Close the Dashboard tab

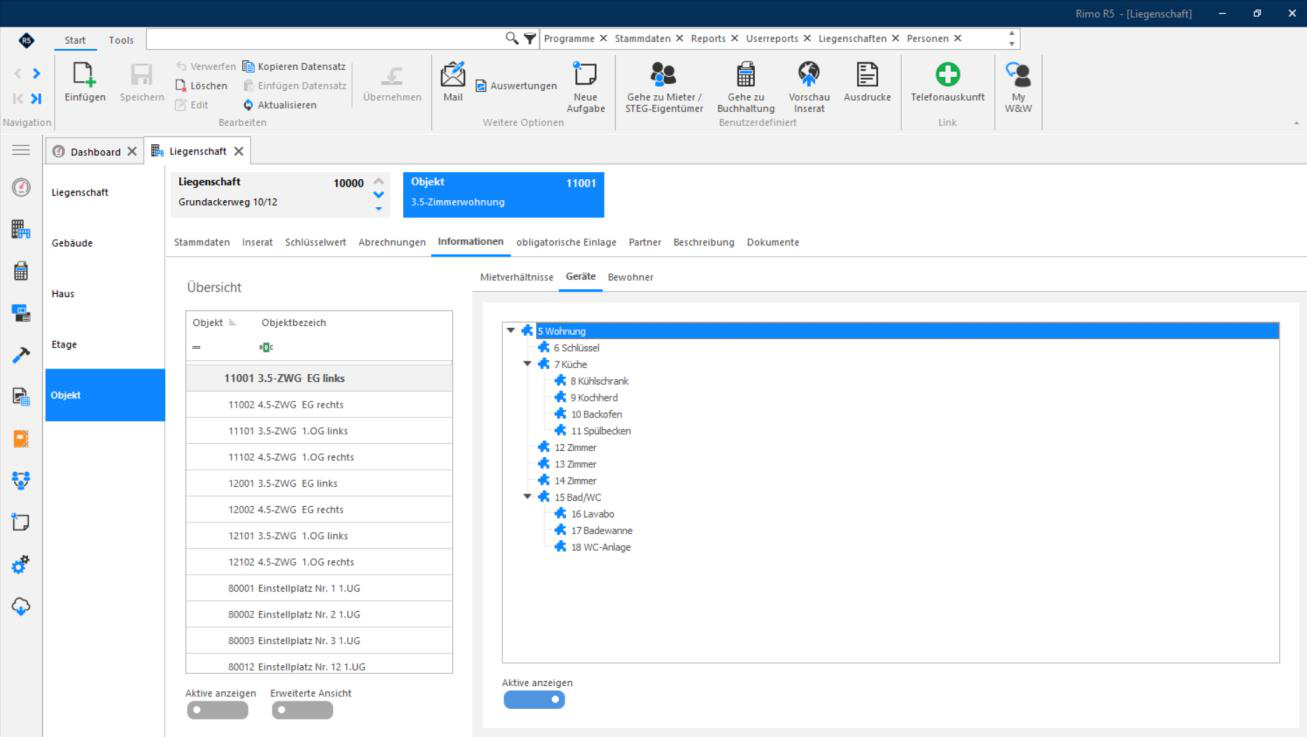tap(132, 152)
